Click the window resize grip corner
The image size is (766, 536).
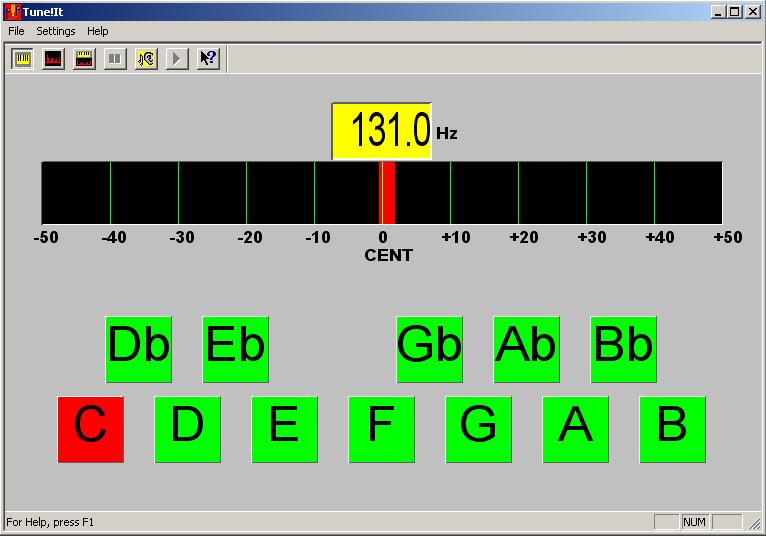[755, 523]
